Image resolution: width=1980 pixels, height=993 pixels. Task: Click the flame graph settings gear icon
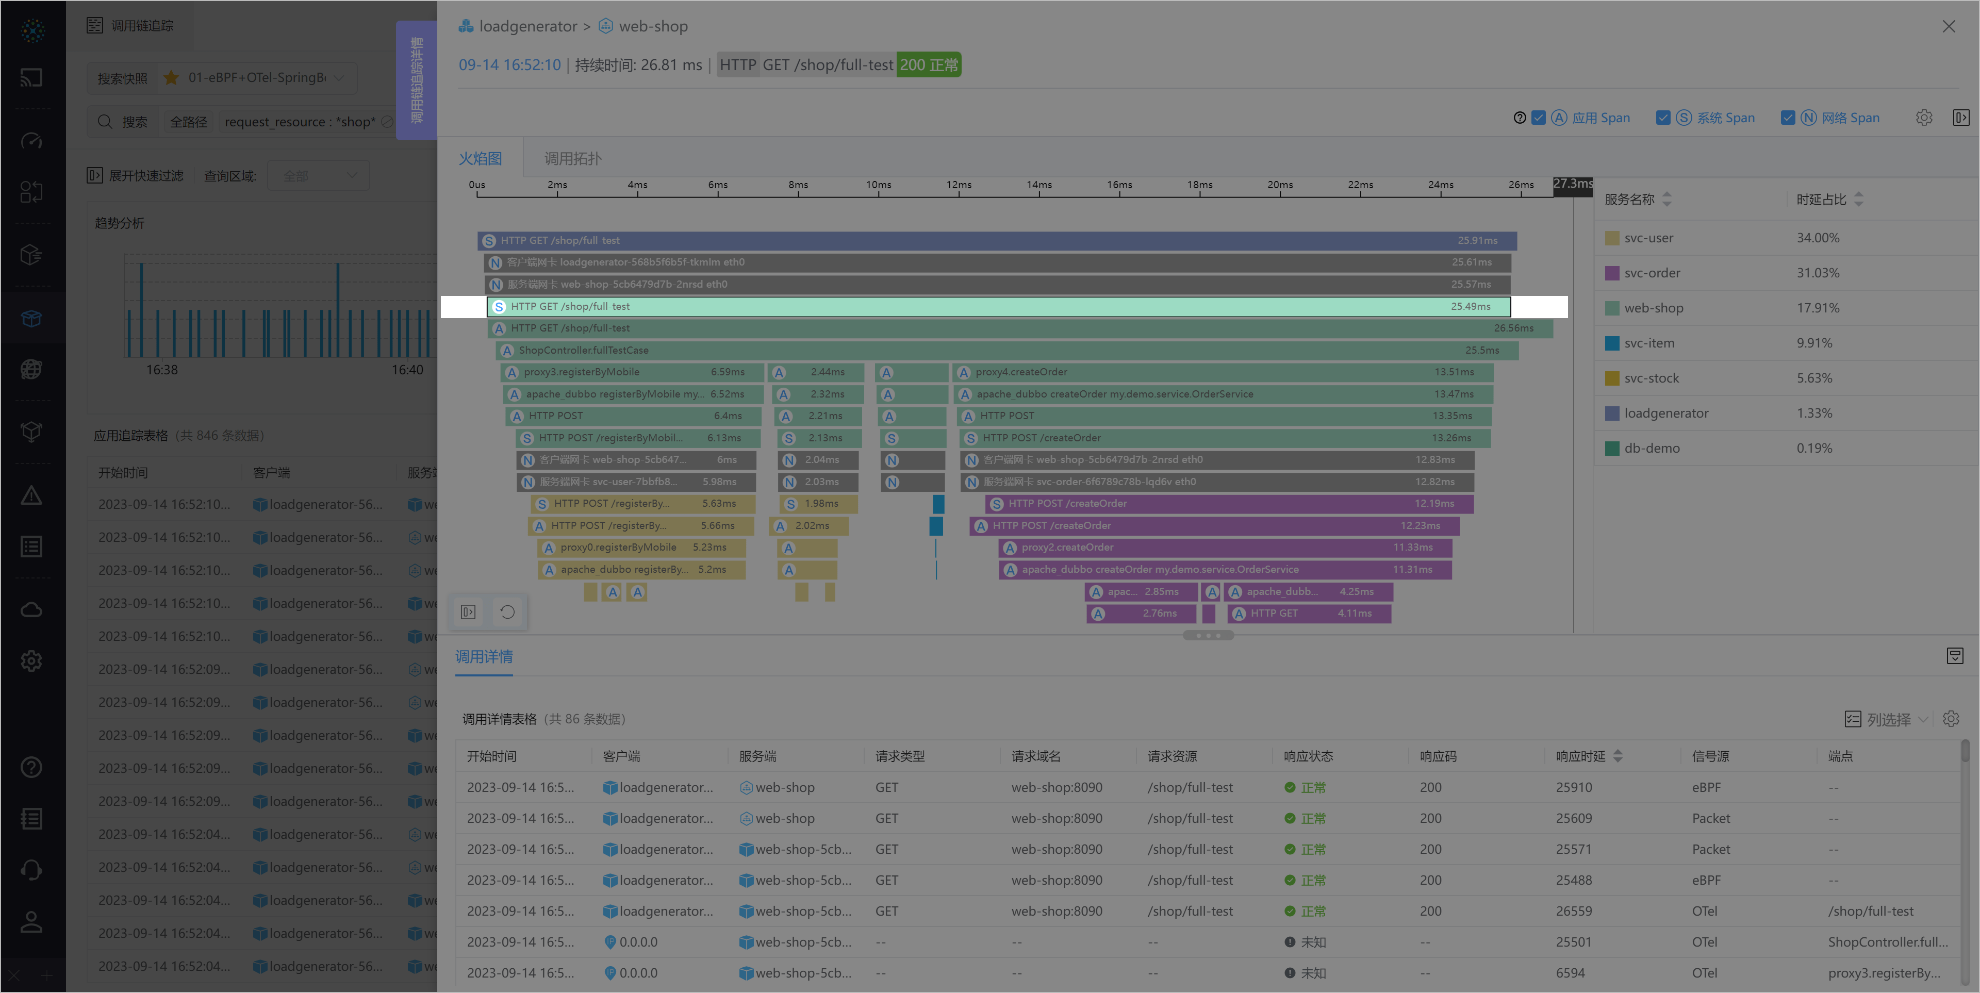pos(1924,118)
